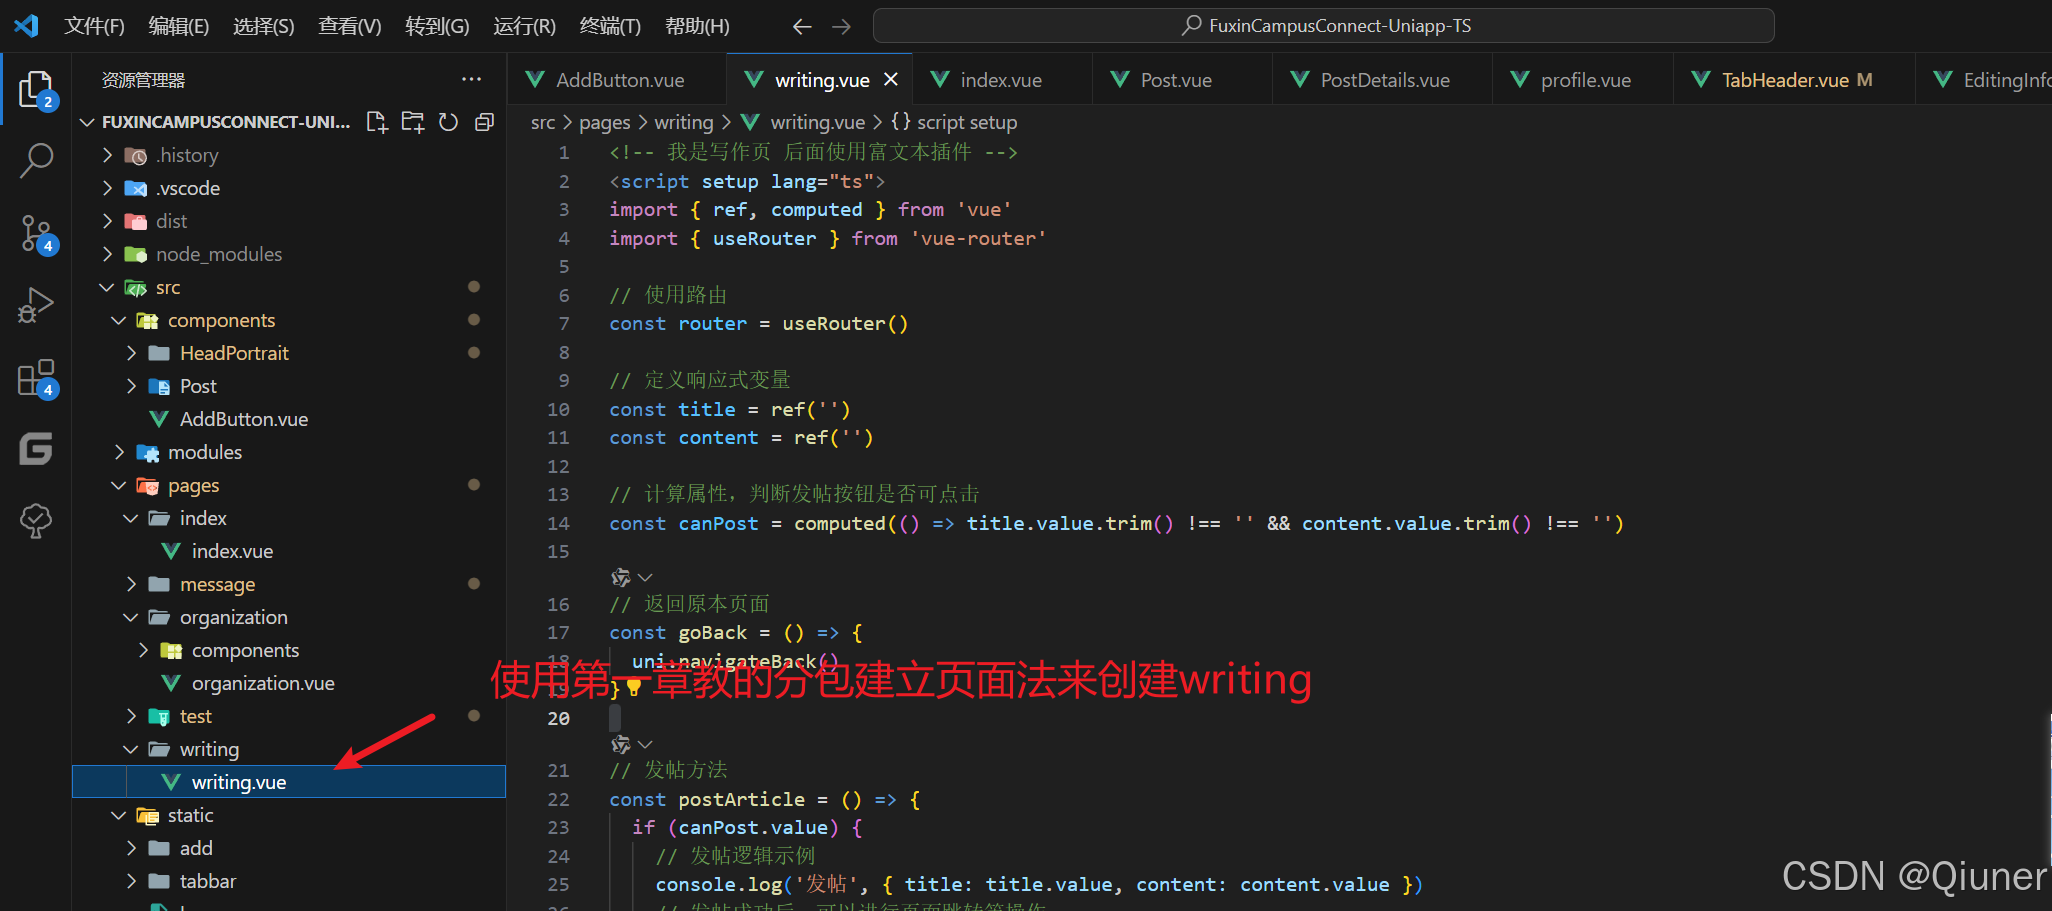Expand the tabbar folder
This screenshot has width=2052, height=911.
[131, 881]
